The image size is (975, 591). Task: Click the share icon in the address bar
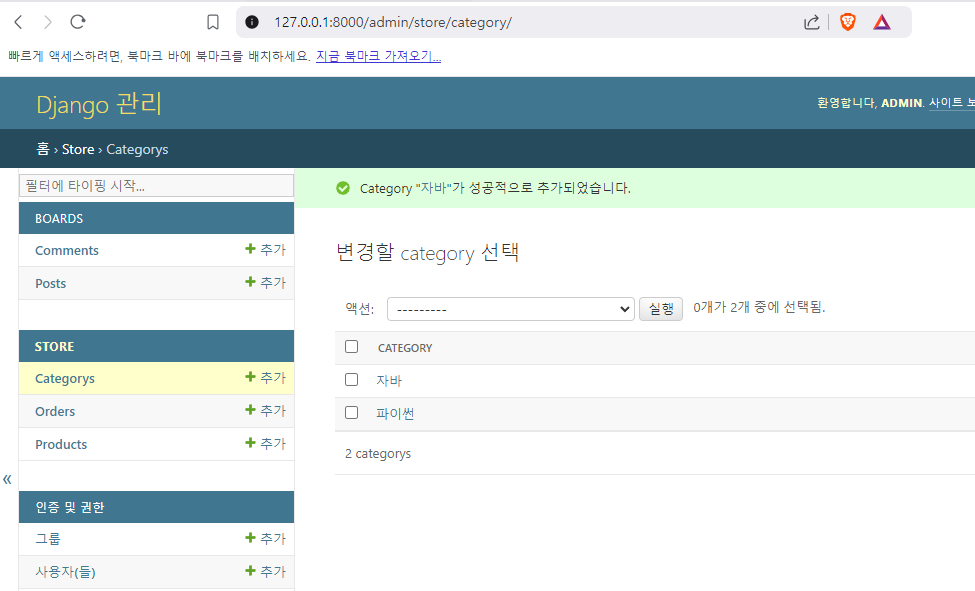811,22
